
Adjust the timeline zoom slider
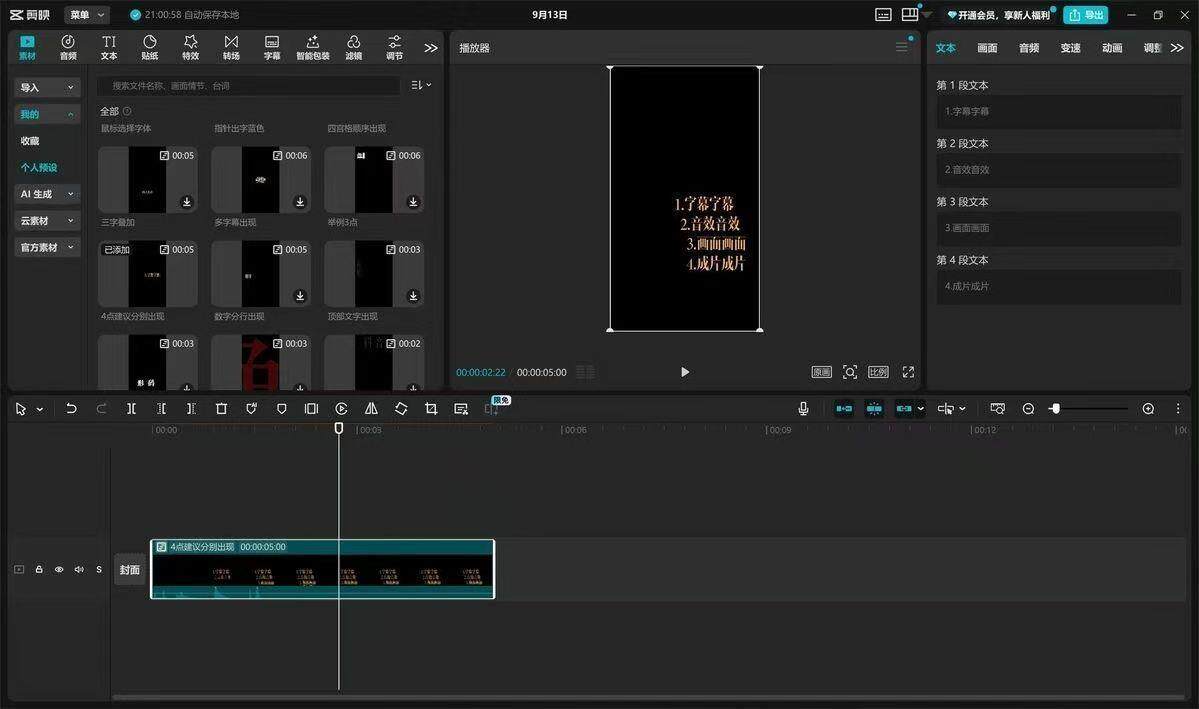(1055, 409)
